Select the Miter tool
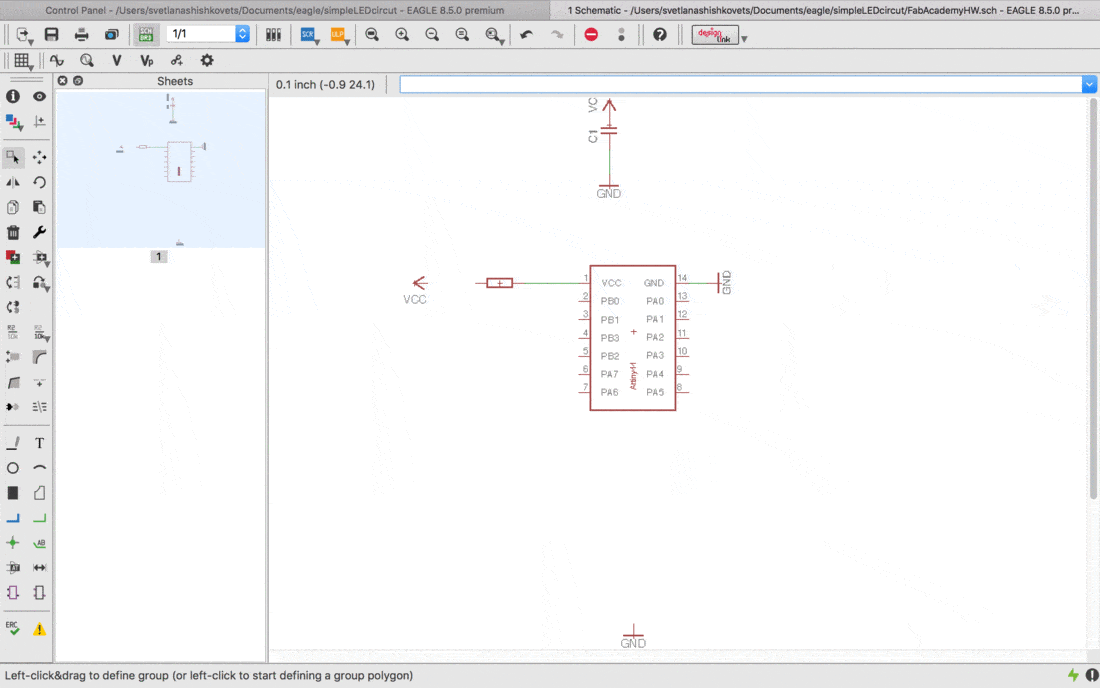 [x=39, y=357]
